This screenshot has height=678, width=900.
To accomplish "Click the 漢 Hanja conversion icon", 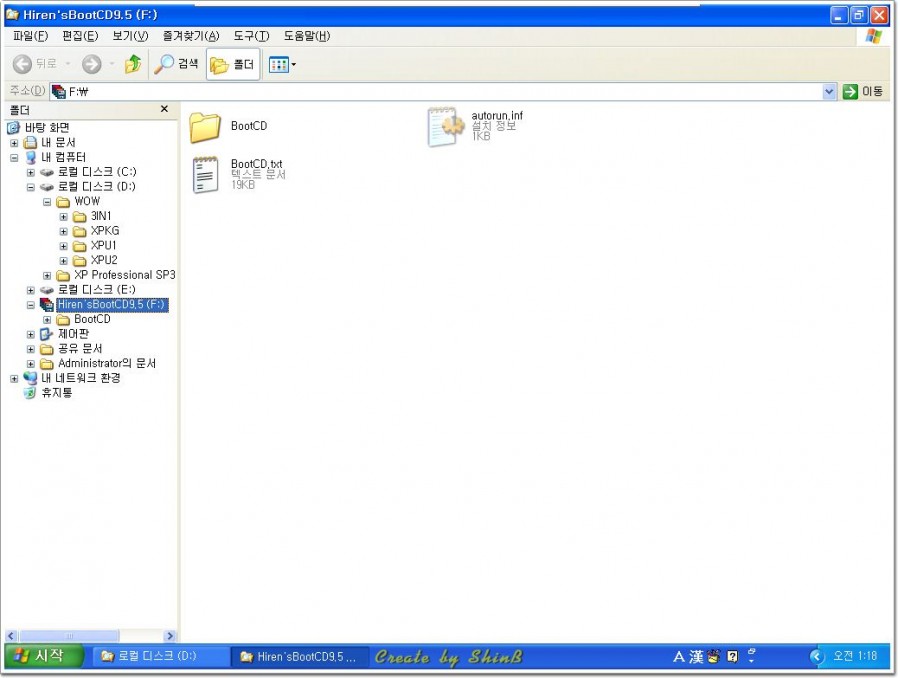I will click(696, 656).
